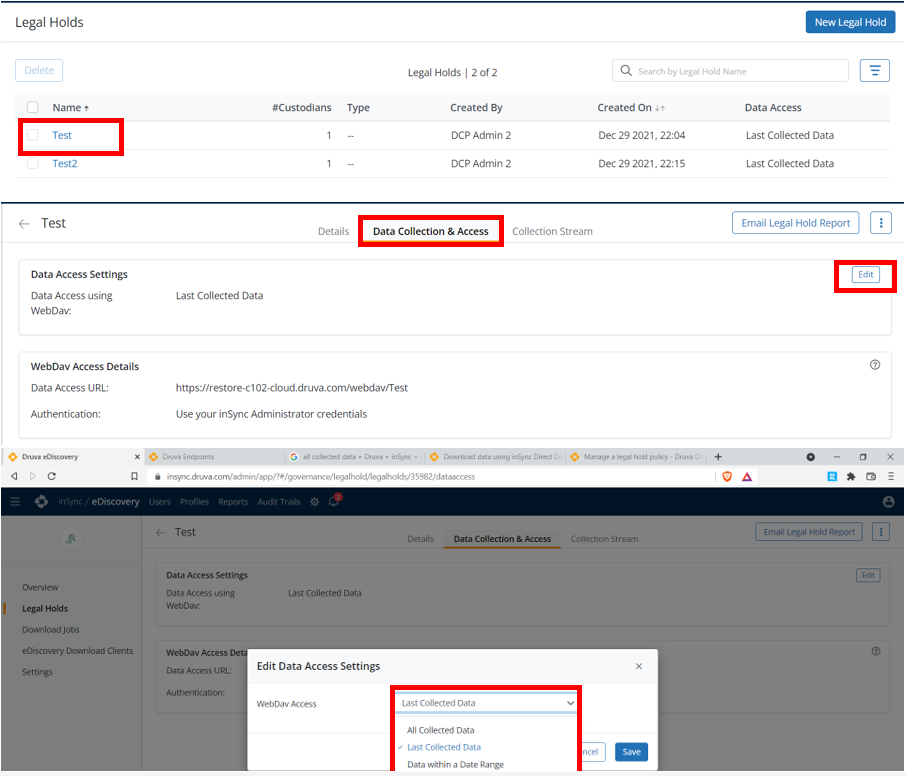
Task: Click the browser address bar URL
Action: tap(321, 477)
